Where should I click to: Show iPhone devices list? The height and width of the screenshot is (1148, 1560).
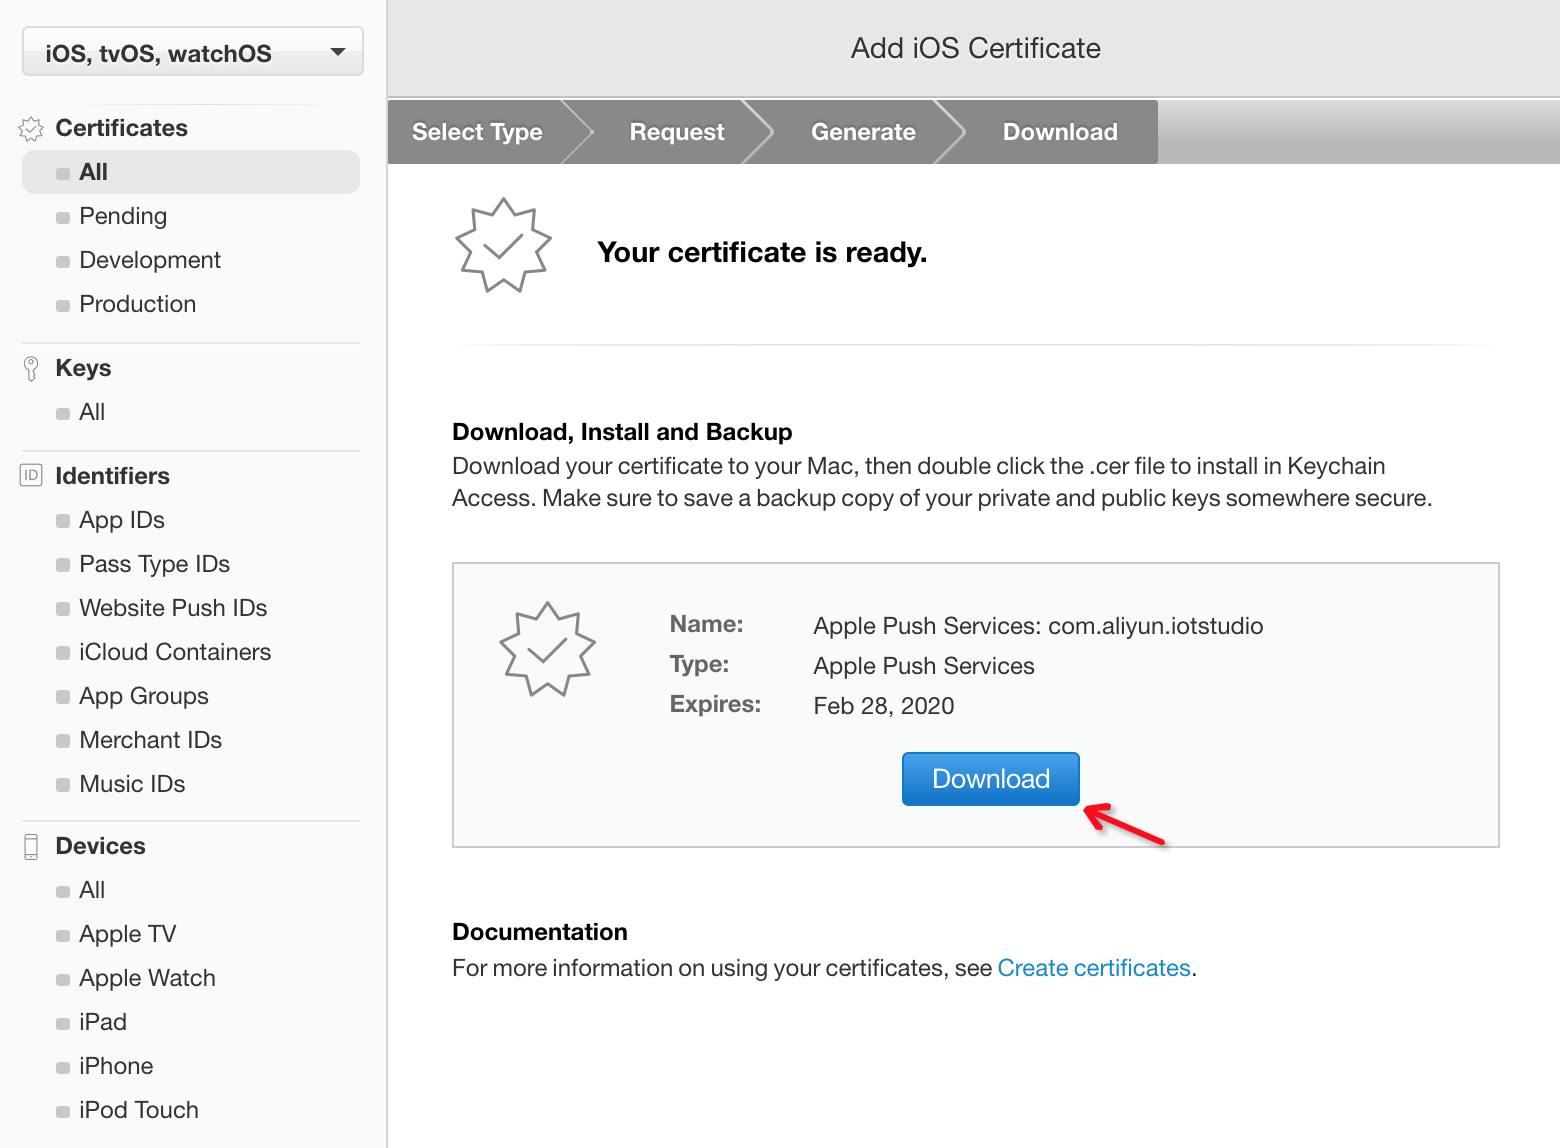(116, 1066)
